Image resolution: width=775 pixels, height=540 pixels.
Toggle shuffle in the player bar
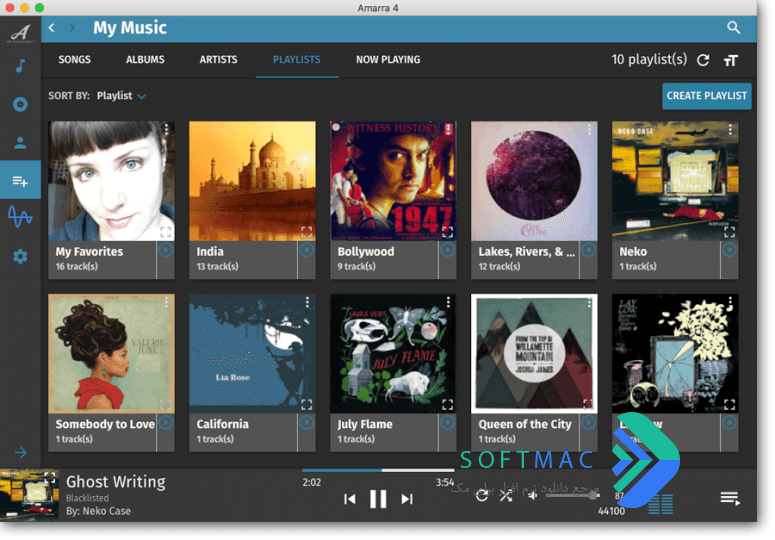coord(506,496)
